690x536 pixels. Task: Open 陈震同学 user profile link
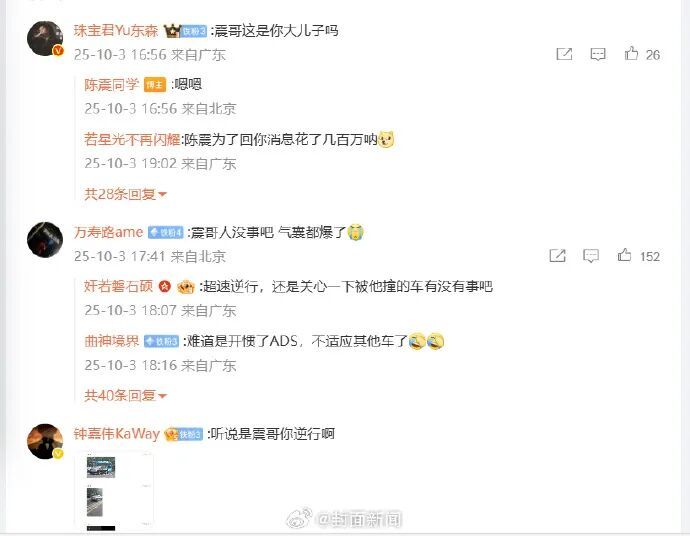click(112, 84)
